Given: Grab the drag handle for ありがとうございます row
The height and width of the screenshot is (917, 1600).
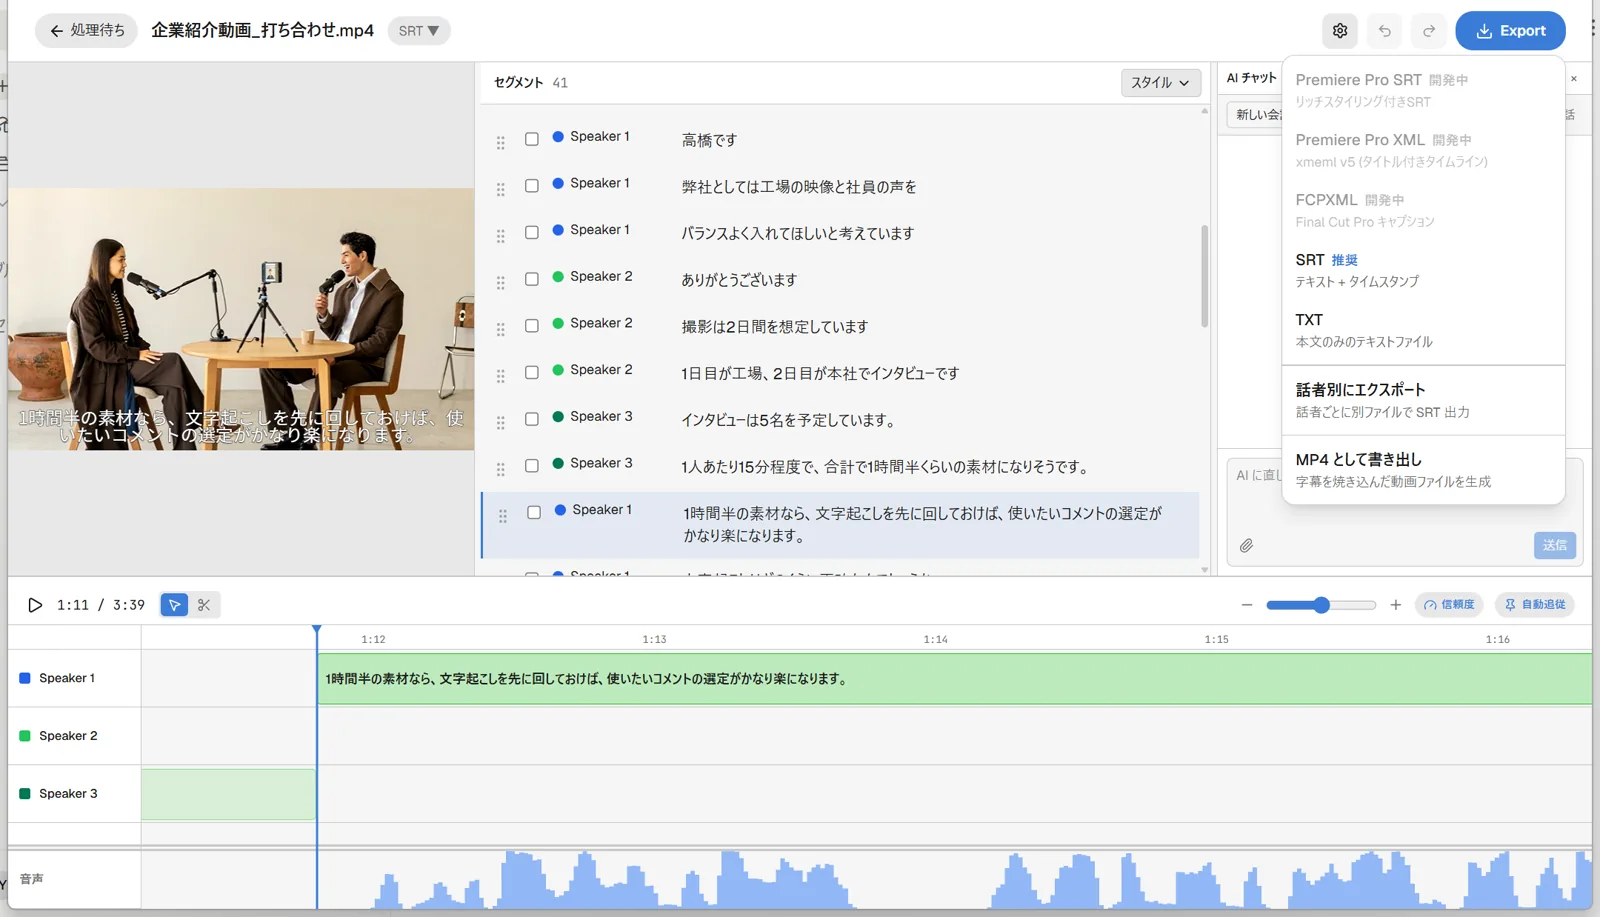Looking at the screenshot, I should pos(501,283).
